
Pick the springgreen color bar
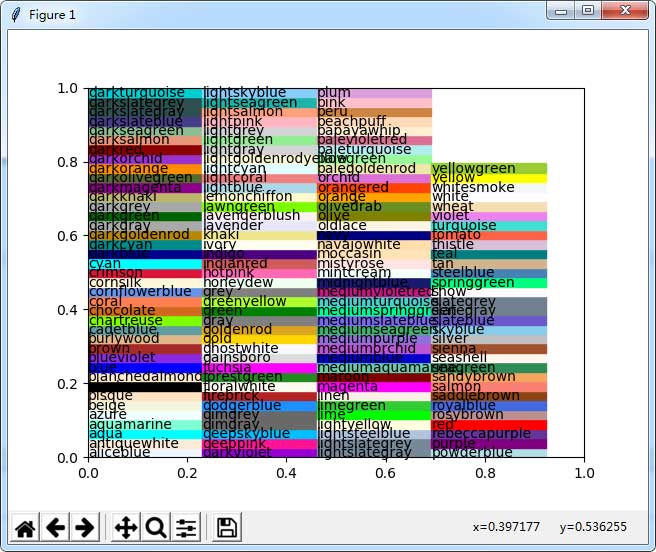(x=489, y=283)
